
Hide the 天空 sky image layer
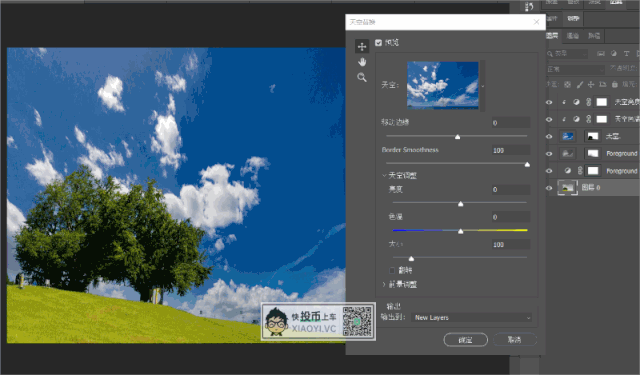[x=549, y=136]
